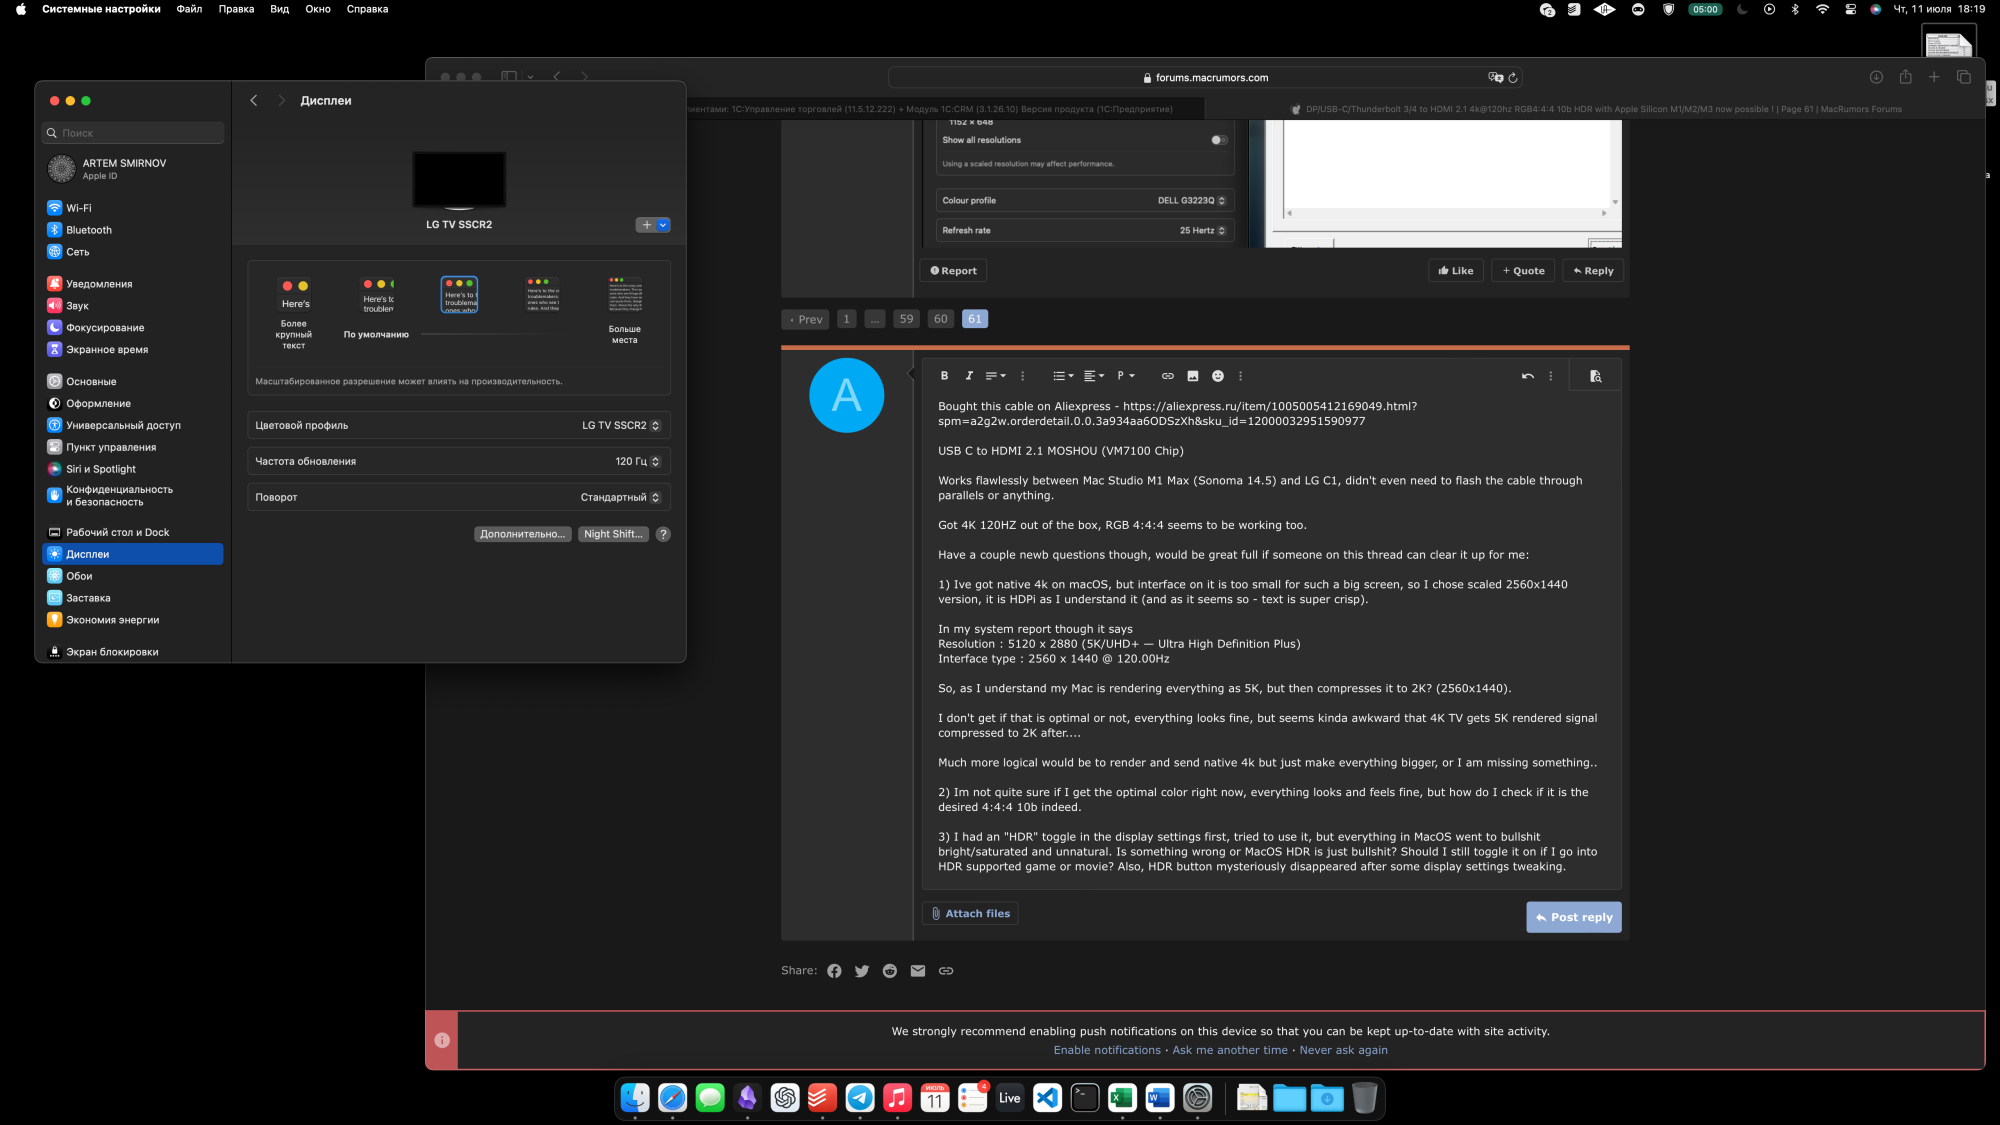Toggle italic formatting in reply editor
This screenshot has height=1125, width=2000.
tap(969, 376)
